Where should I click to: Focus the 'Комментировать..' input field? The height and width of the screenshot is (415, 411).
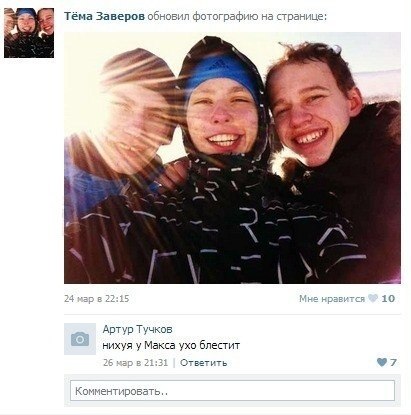coord(232,391)
